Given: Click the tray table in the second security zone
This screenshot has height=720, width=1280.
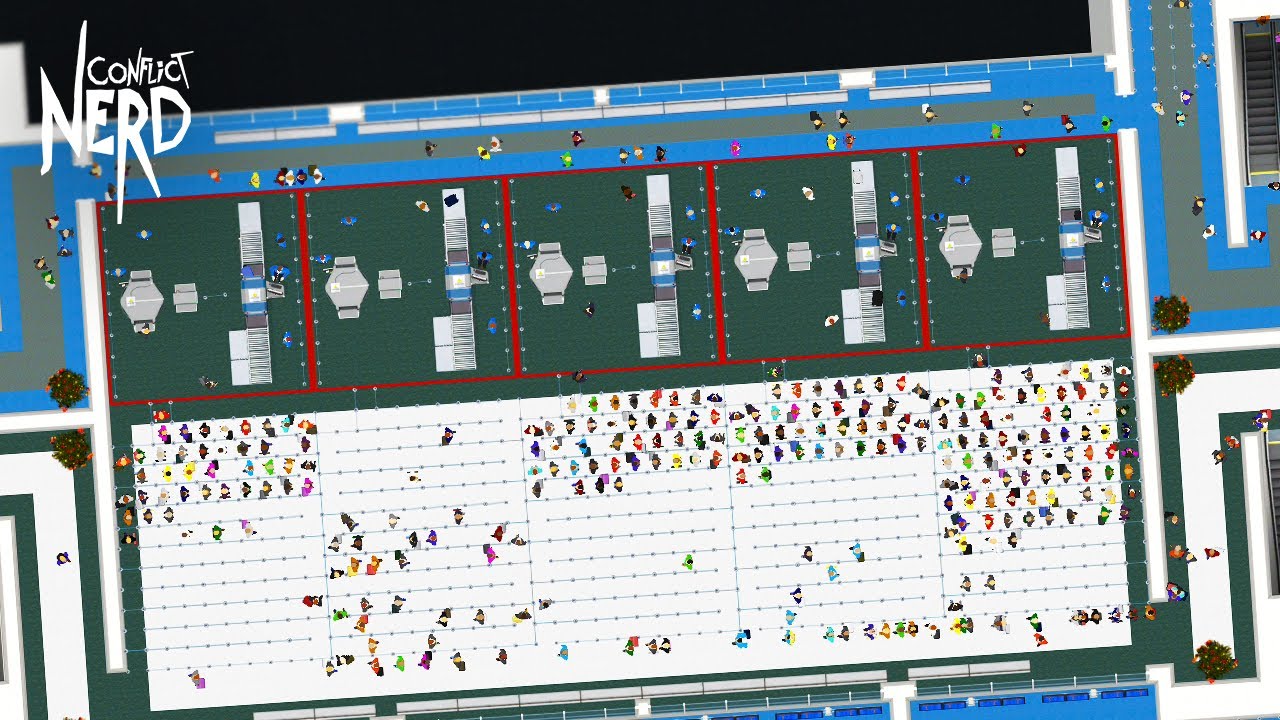Looking at the screenshot, I should pos(390,284).
